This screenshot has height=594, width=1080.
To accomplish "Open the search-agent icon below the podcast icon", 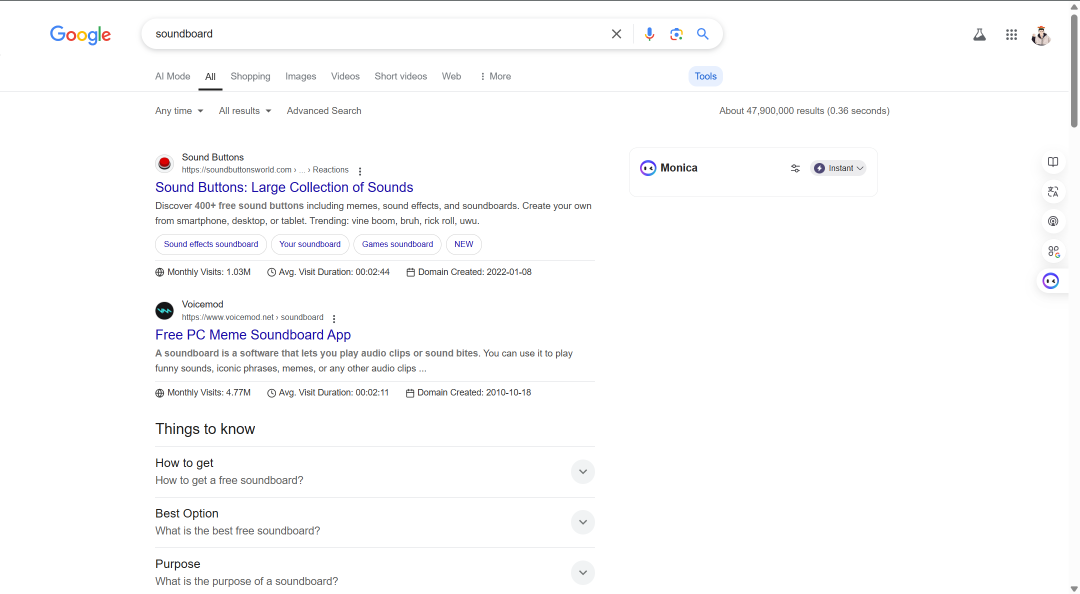I will pos(1052,252).
